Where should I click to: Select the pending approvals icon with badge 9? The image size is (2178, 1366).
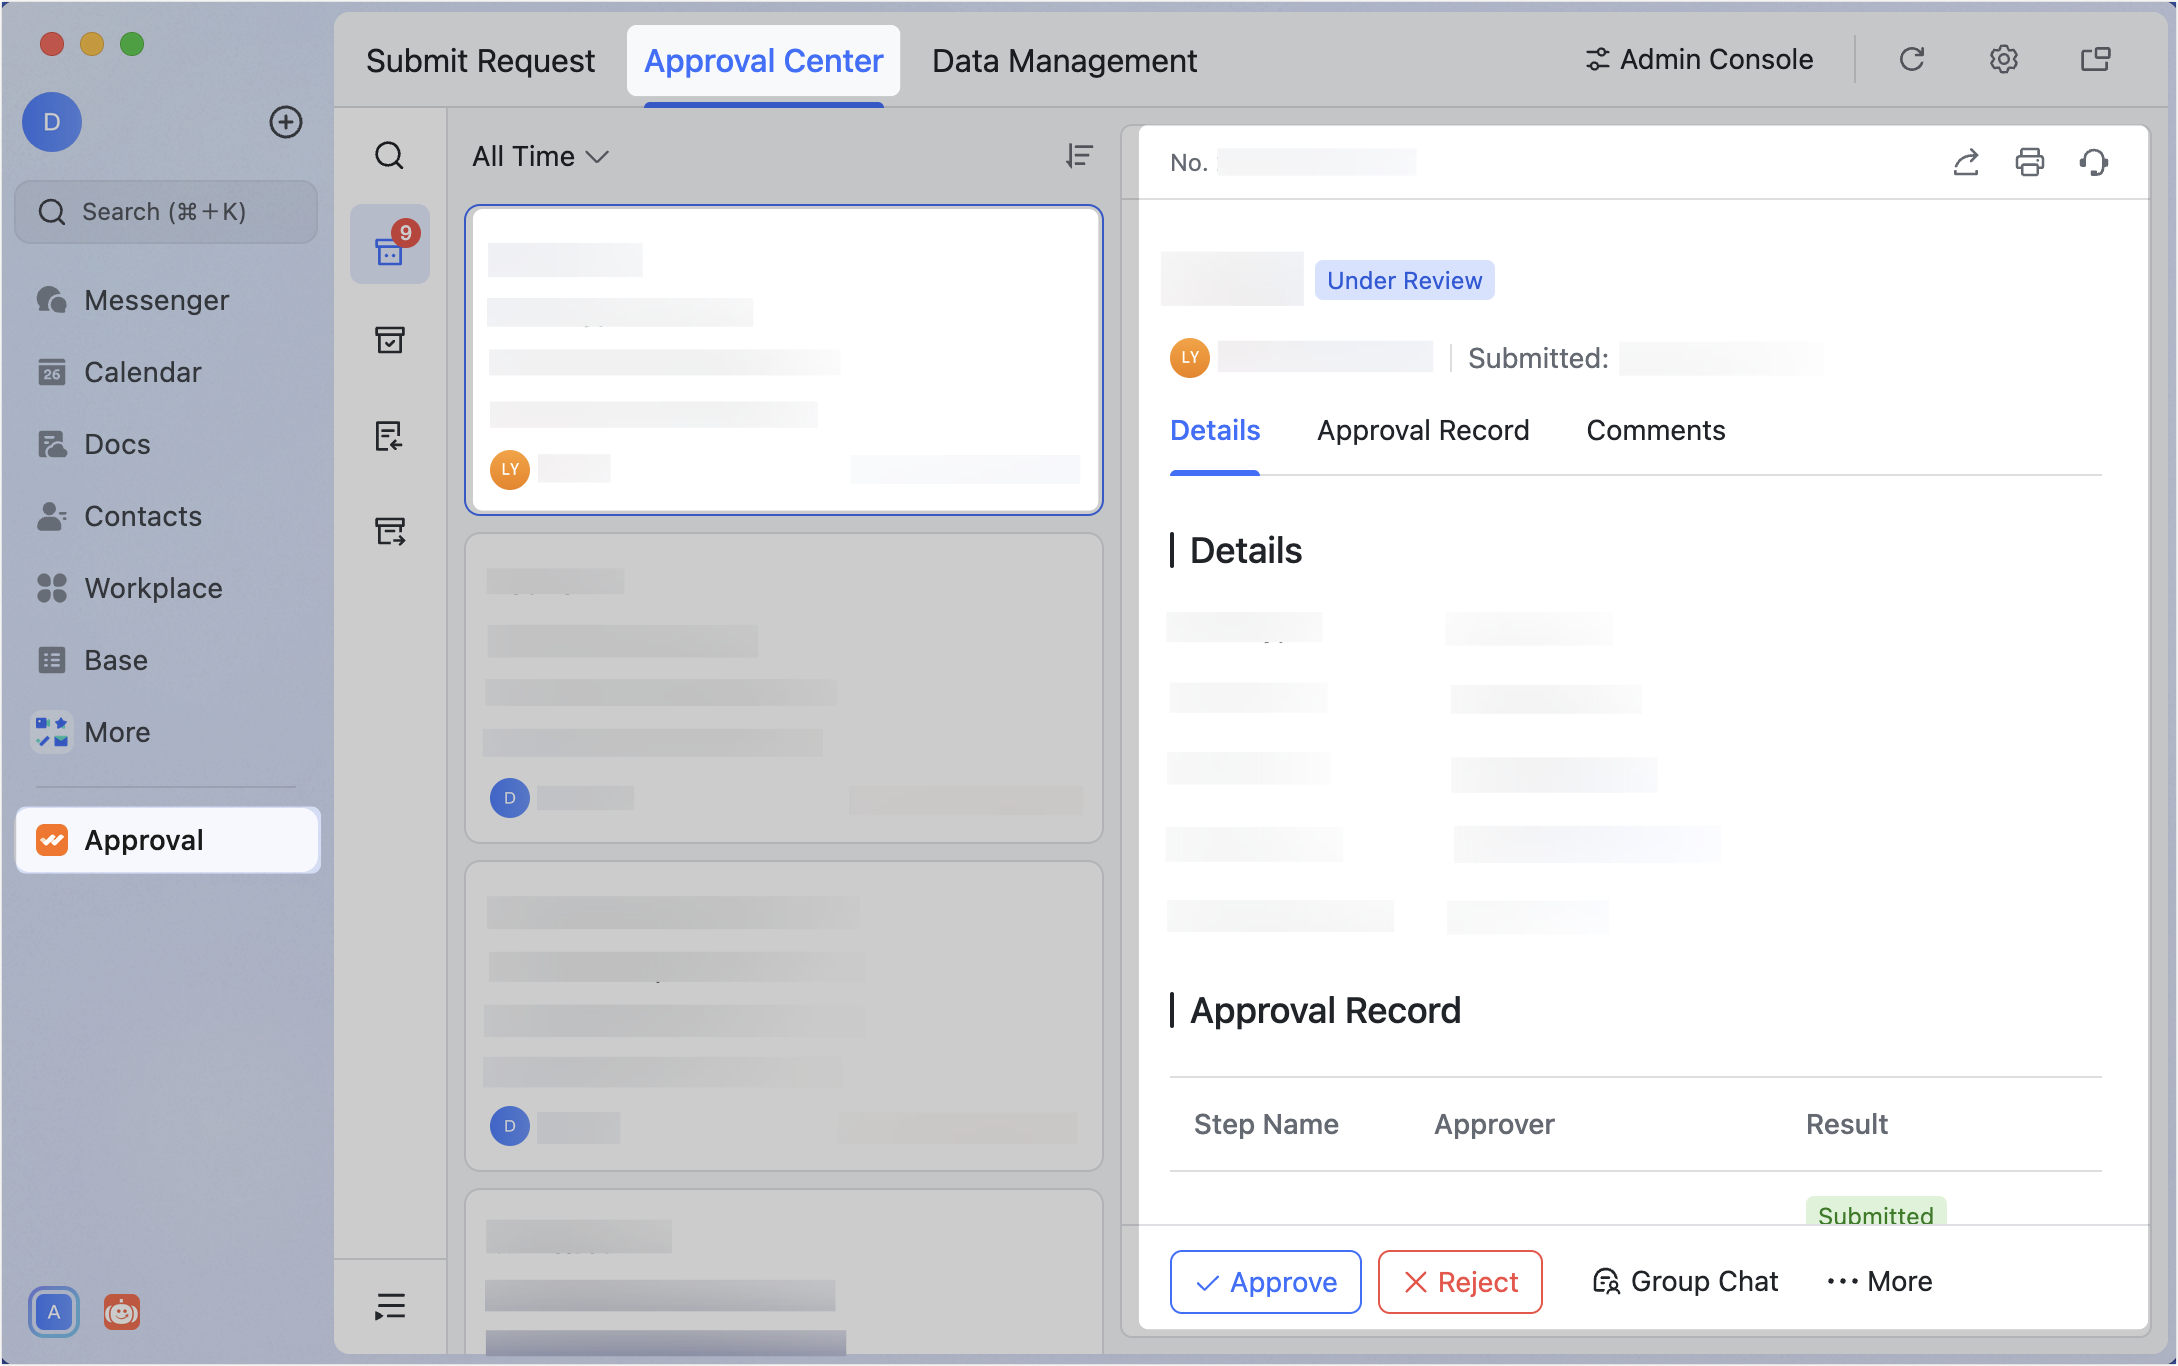tap(390, 248)
